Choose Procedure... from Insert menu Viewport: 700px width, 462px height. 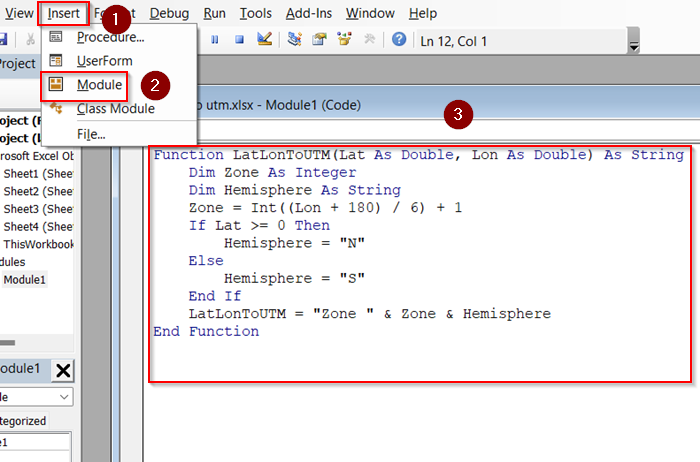click(x=110, y=37)
